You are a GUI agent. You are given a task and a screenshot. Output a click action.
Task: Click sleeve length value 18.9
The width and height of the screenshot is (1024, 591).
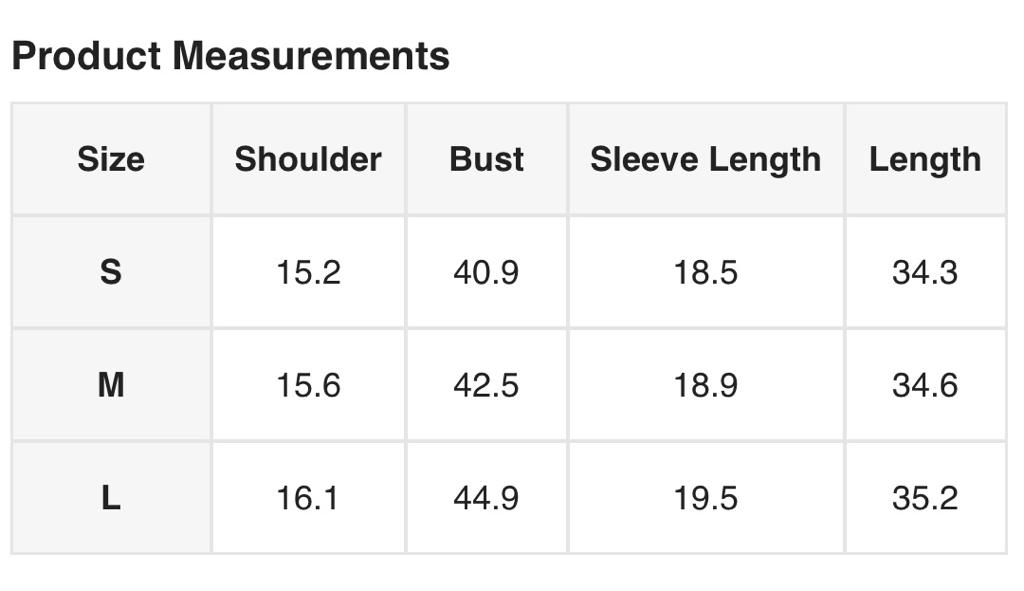click(x=705, y=384)
